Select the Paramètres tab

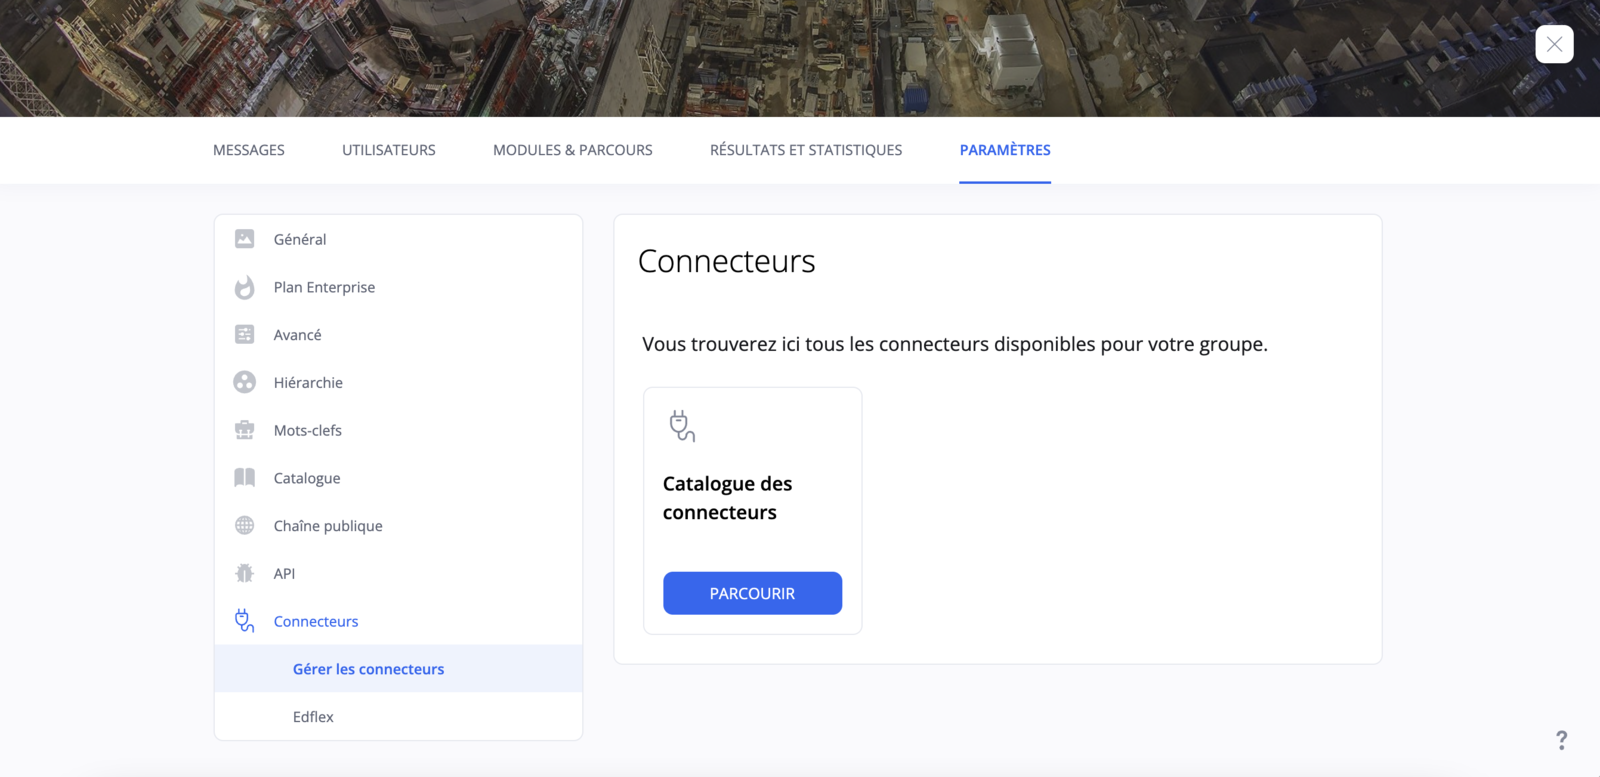pos(1005,150)
